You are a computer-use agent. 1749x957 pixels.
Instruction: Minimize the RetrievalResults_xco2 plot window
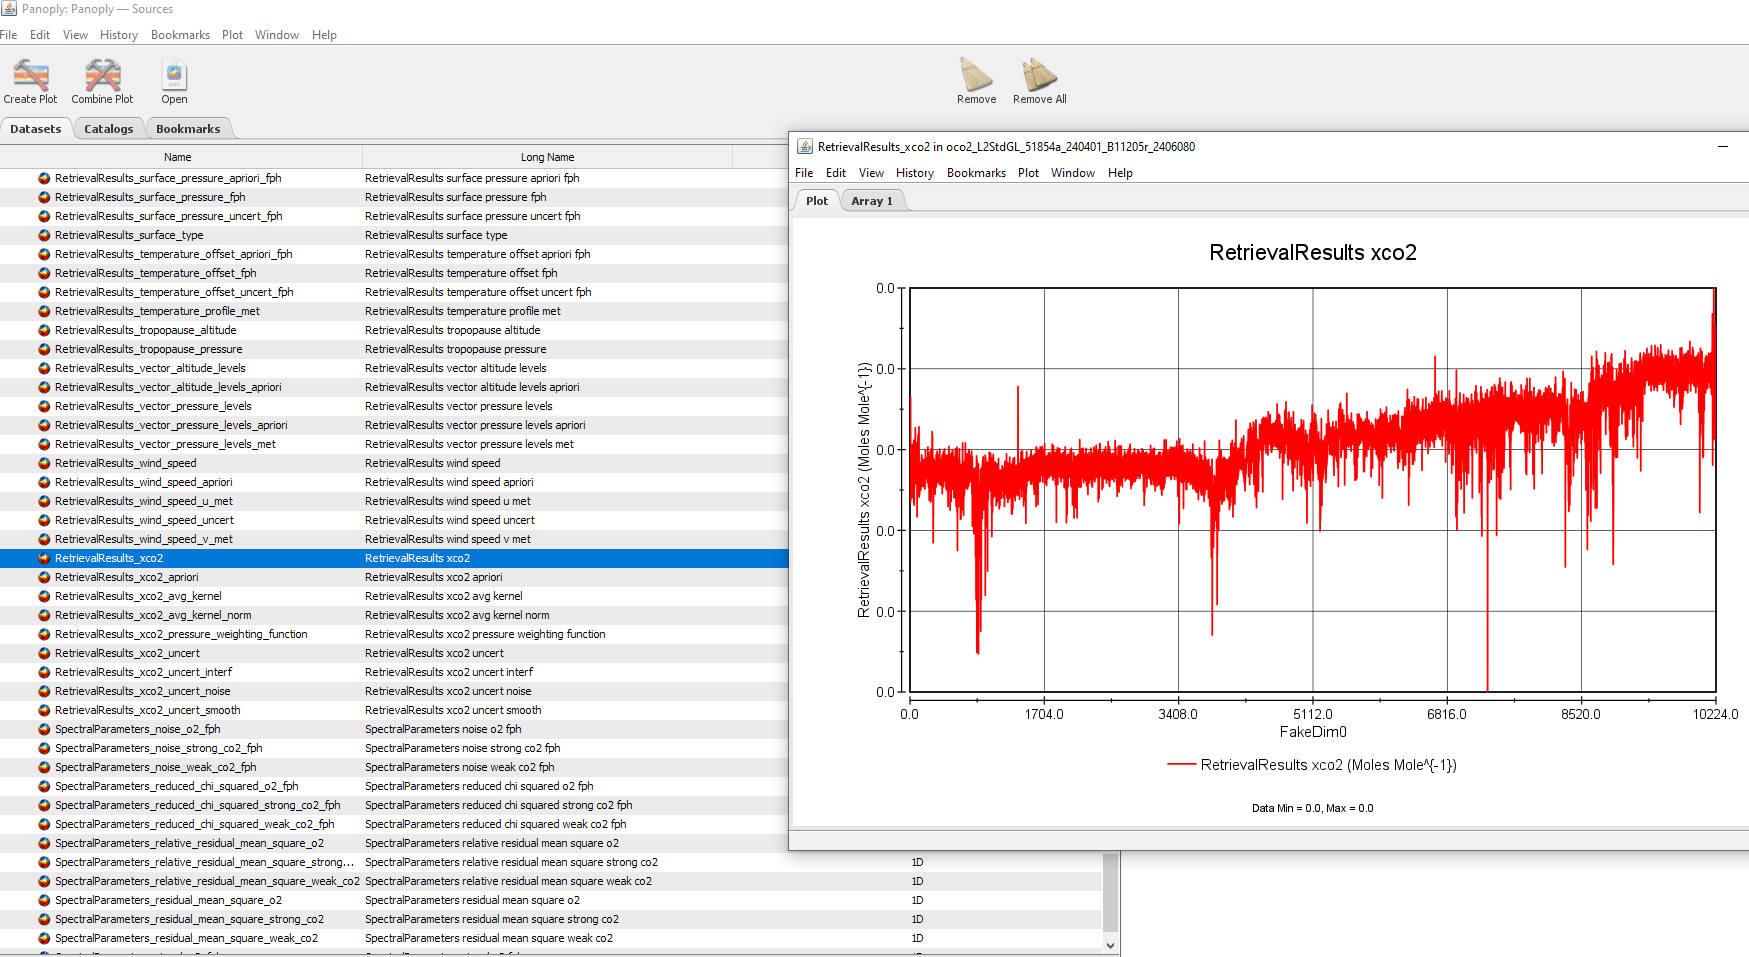(1723, 146)
